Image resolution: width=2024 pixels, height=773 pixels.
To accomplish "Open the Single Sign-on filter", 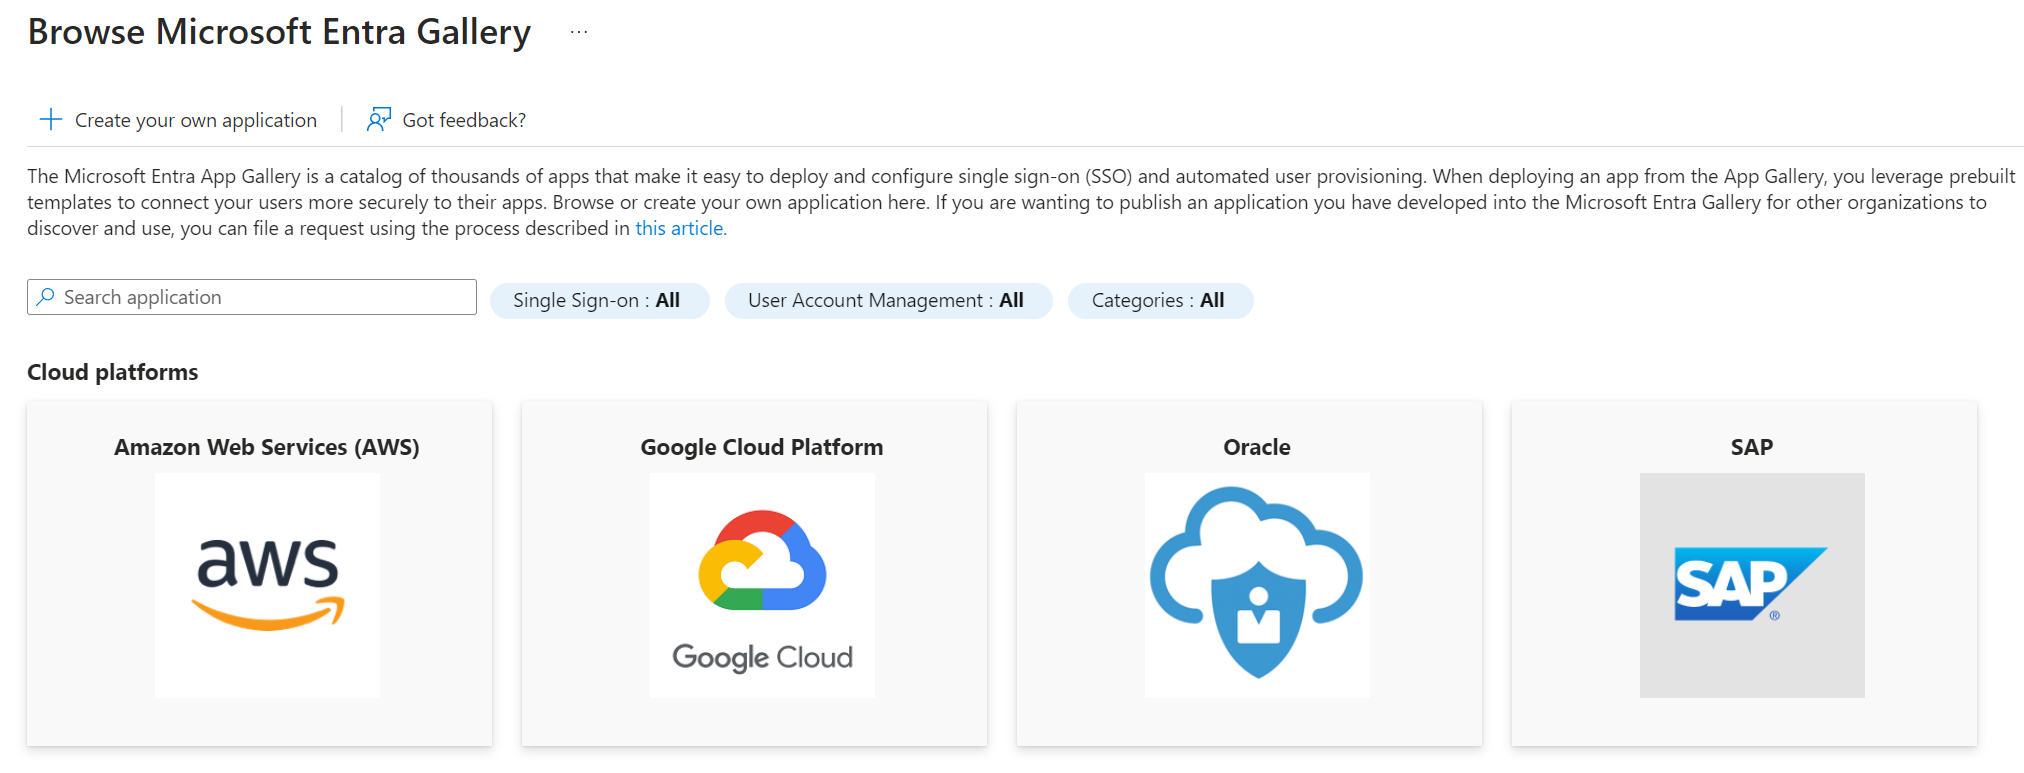I will pos(599,300).
